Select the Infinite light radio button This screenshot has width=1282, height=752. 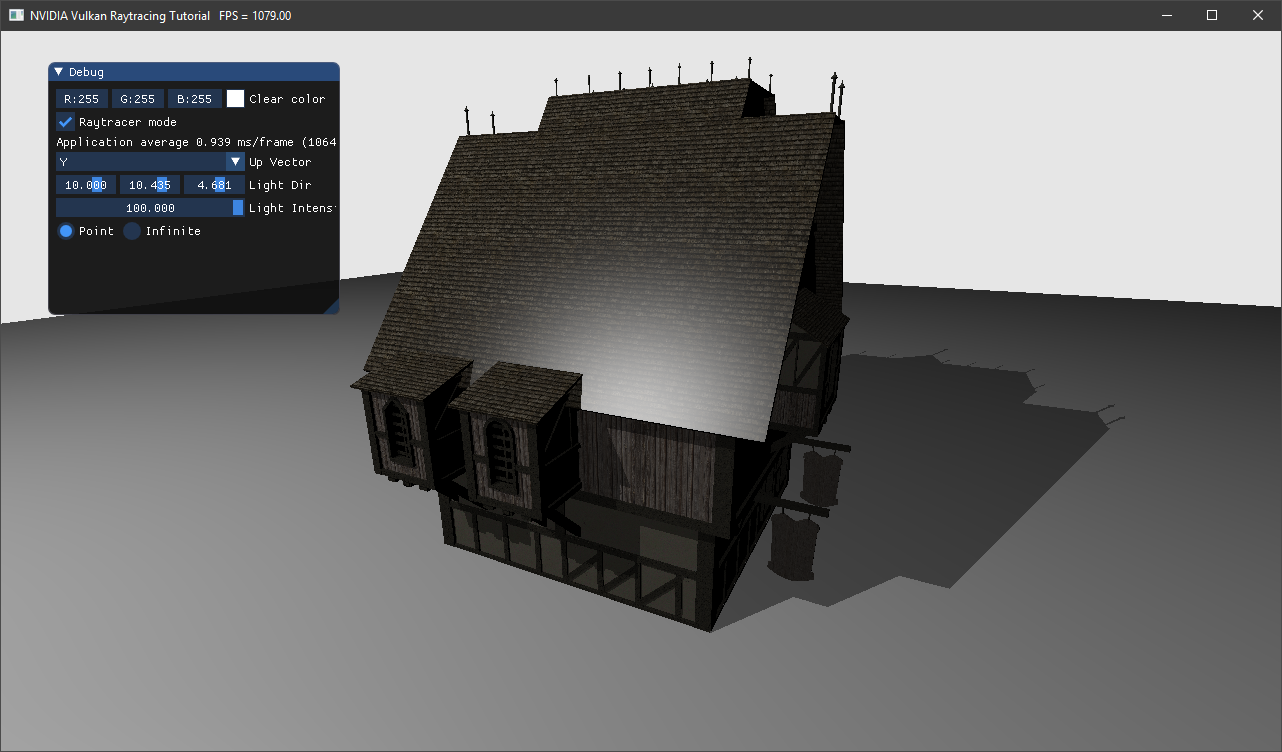click(132, 231)
